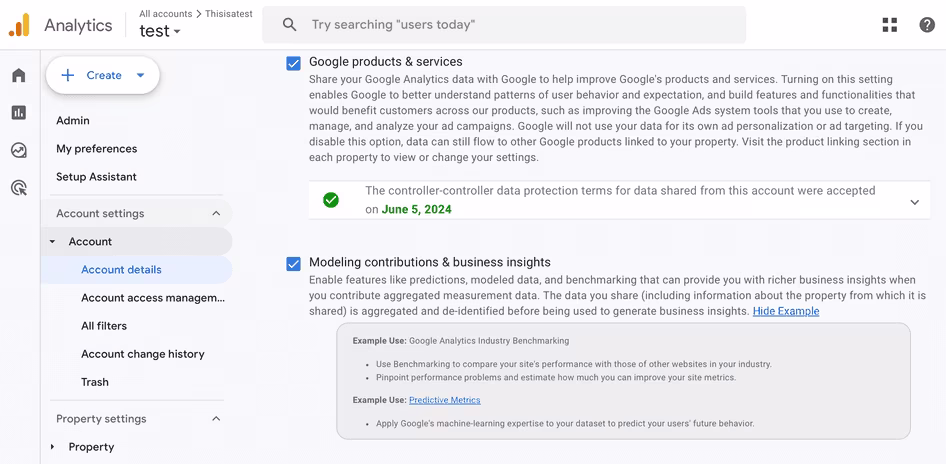Open the Advertising cursor-target icon

point(19,188)
